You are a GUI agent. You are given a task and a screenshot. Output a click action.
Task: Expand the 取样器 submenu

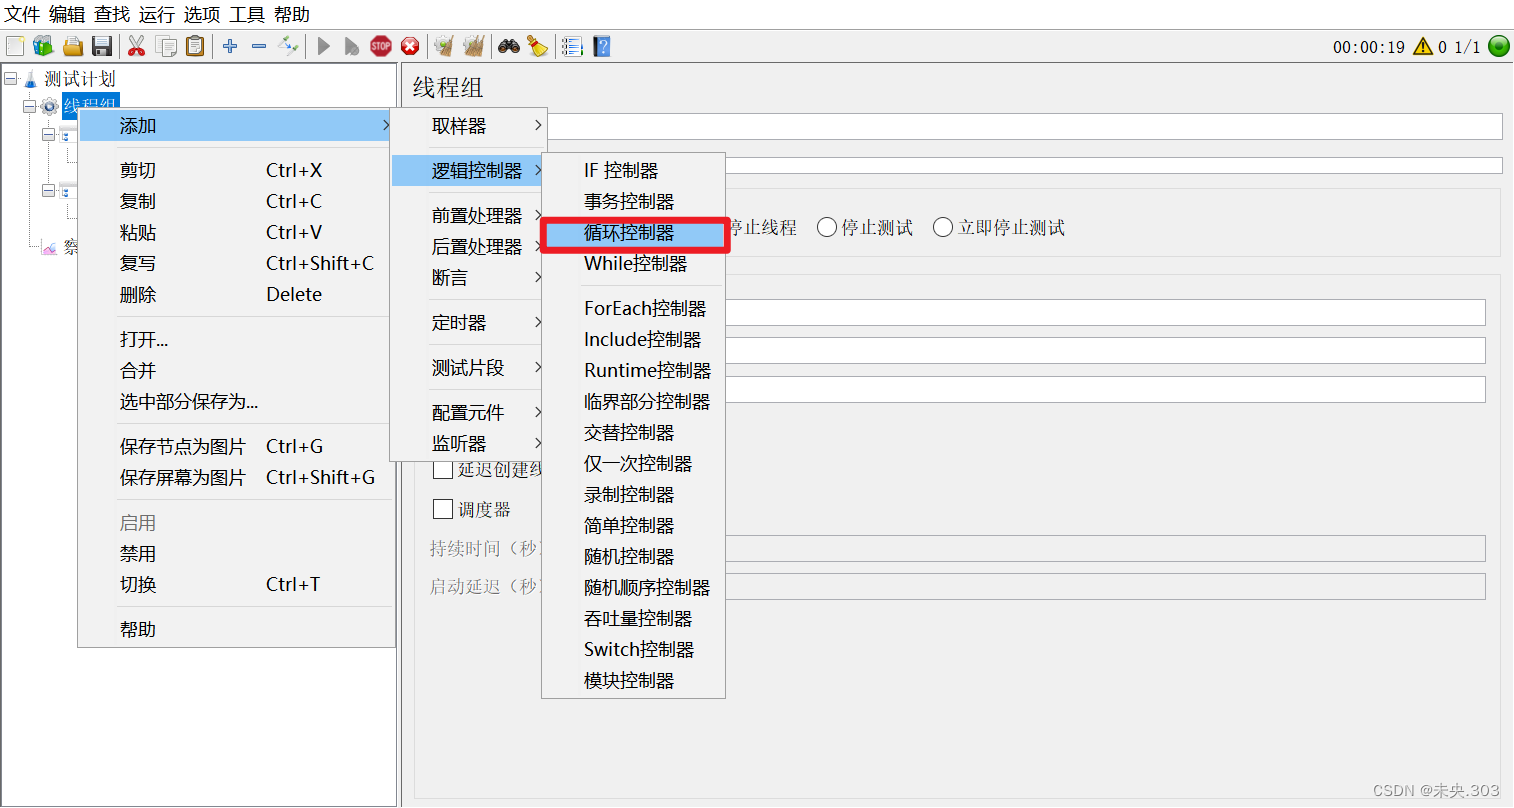pyautogui.click(x=468, y=126)
